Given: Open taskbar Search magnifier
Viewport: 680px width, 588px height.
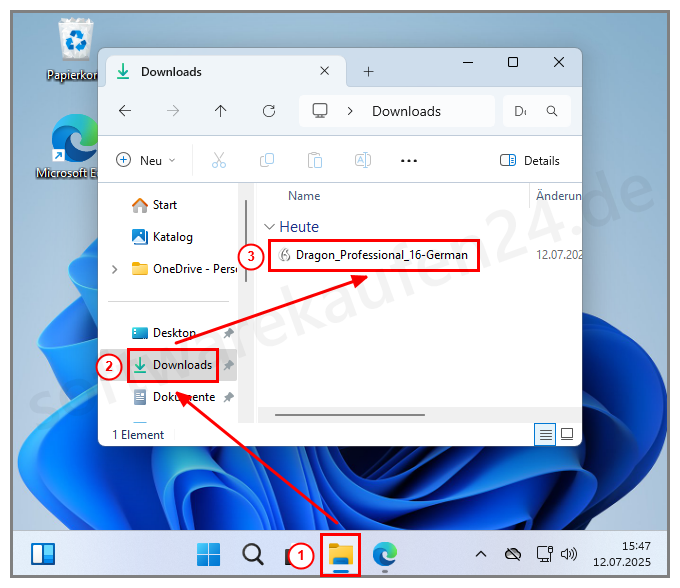Looking at the screenshot, I should (x=253, y=554).
